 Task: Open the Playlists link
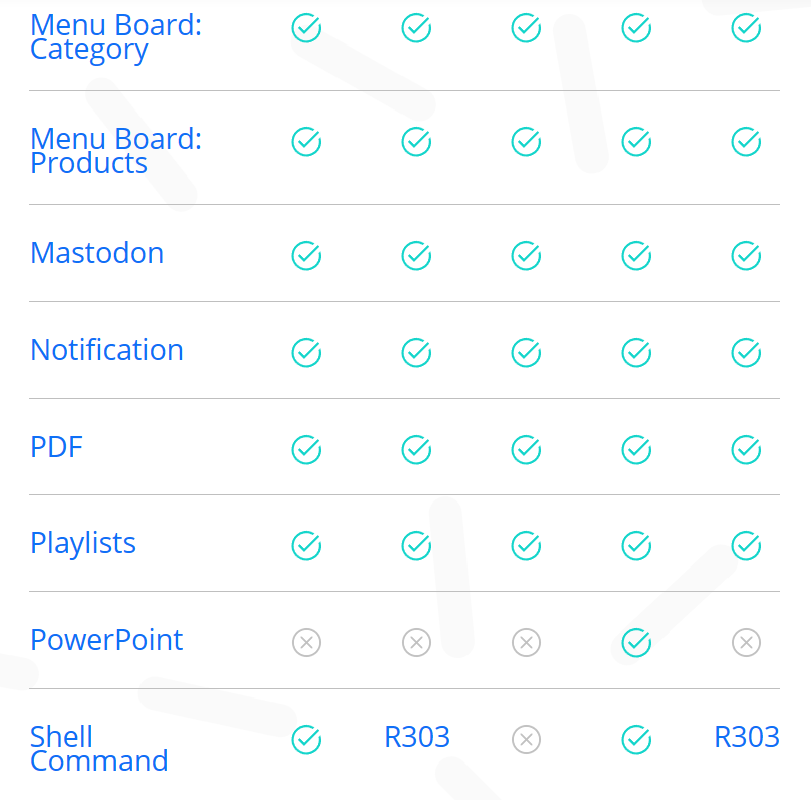(83, 543)
